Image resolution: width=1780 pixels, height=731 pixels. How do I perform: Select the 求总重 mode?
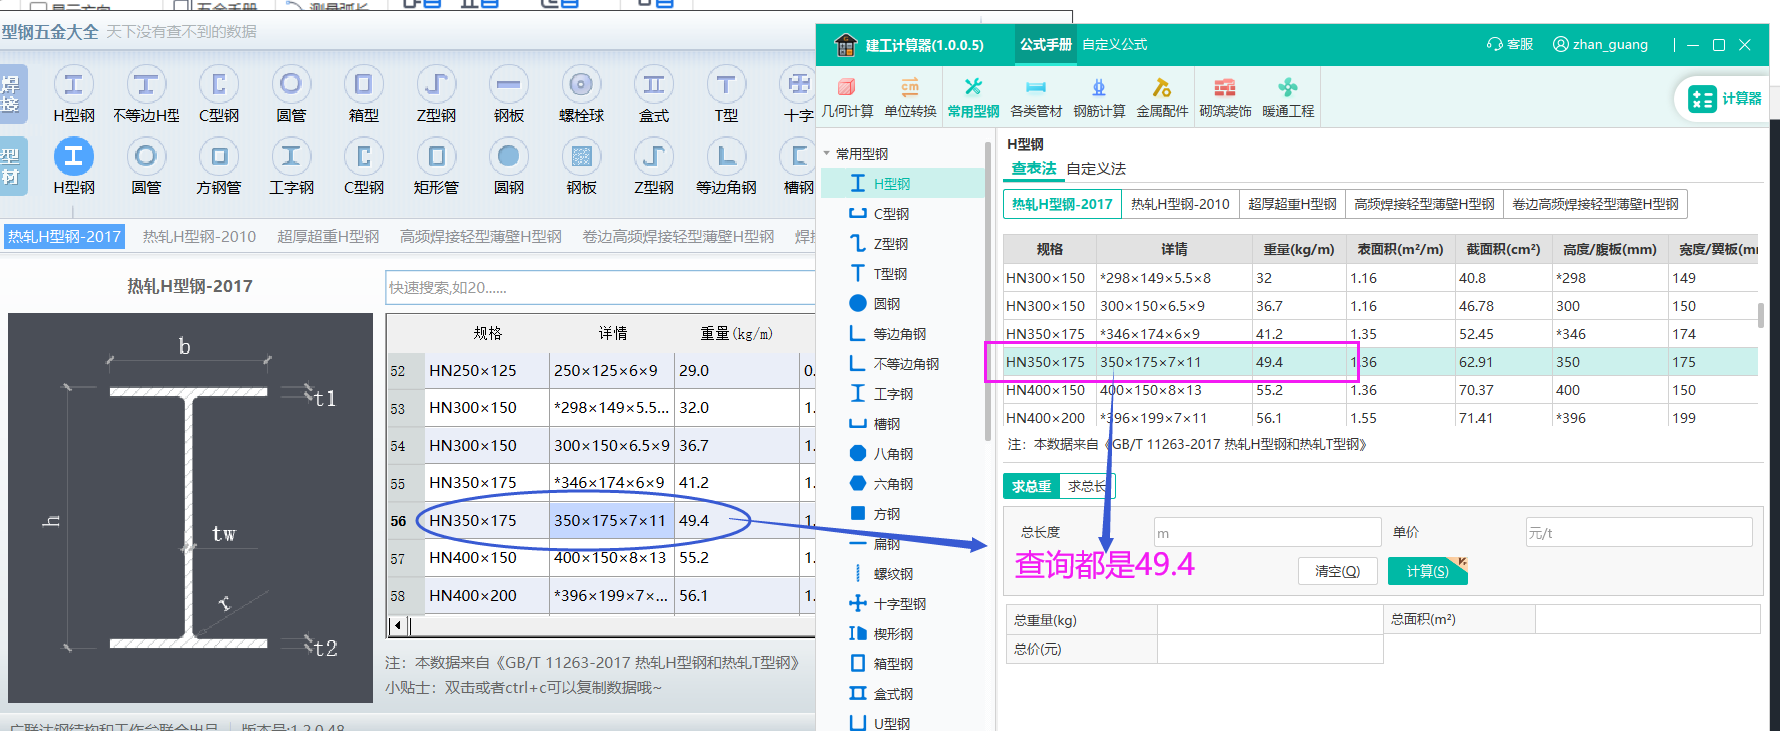point(1031,486)
